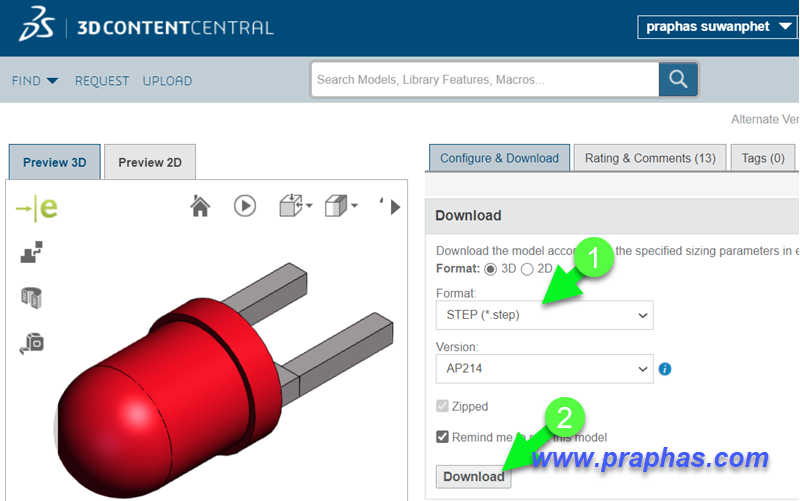The image size is (800, 501).
Task: Toggle the Remind me checkbox
Action: [442, 437]
